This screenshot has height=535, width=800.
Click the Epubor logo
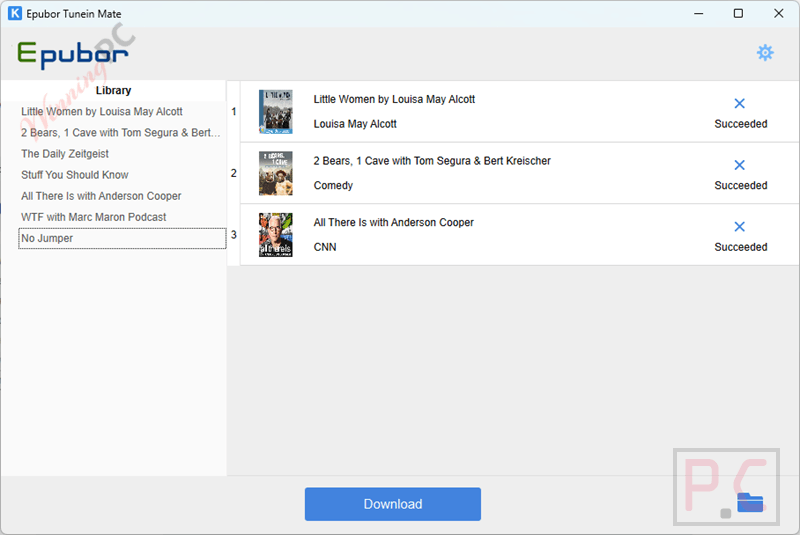72,54
